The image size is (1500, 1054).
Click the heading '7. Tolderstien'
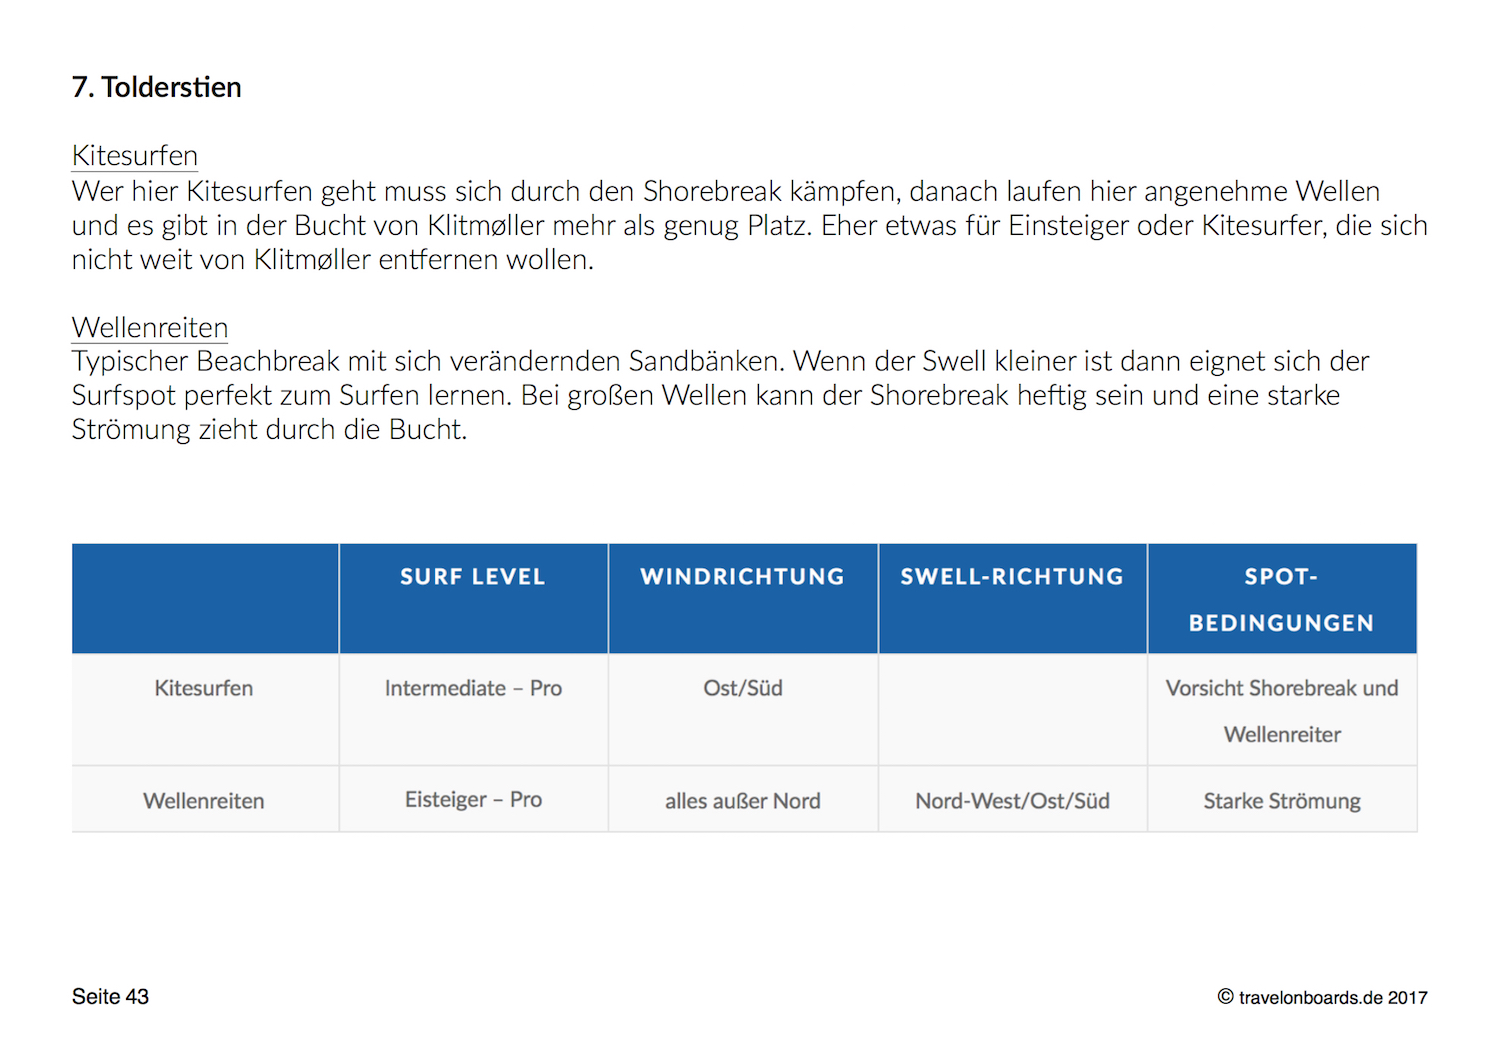156,87
